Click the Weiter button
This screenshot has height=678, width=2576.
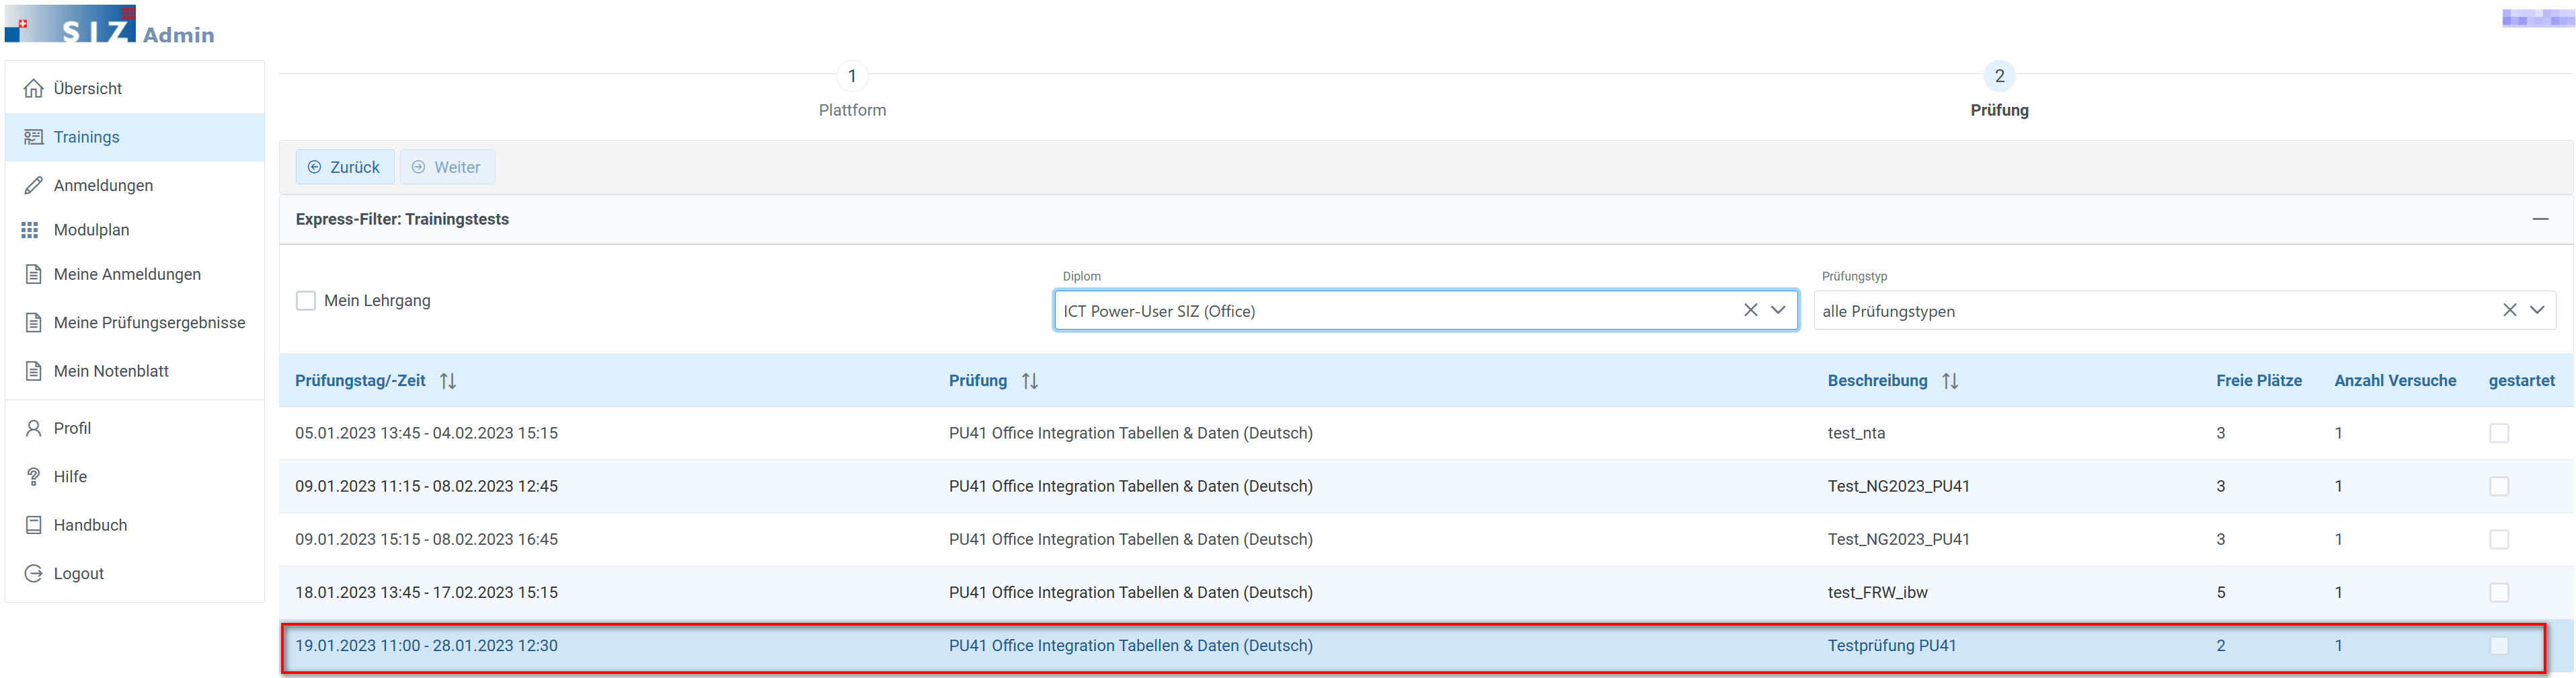point(447,167)
